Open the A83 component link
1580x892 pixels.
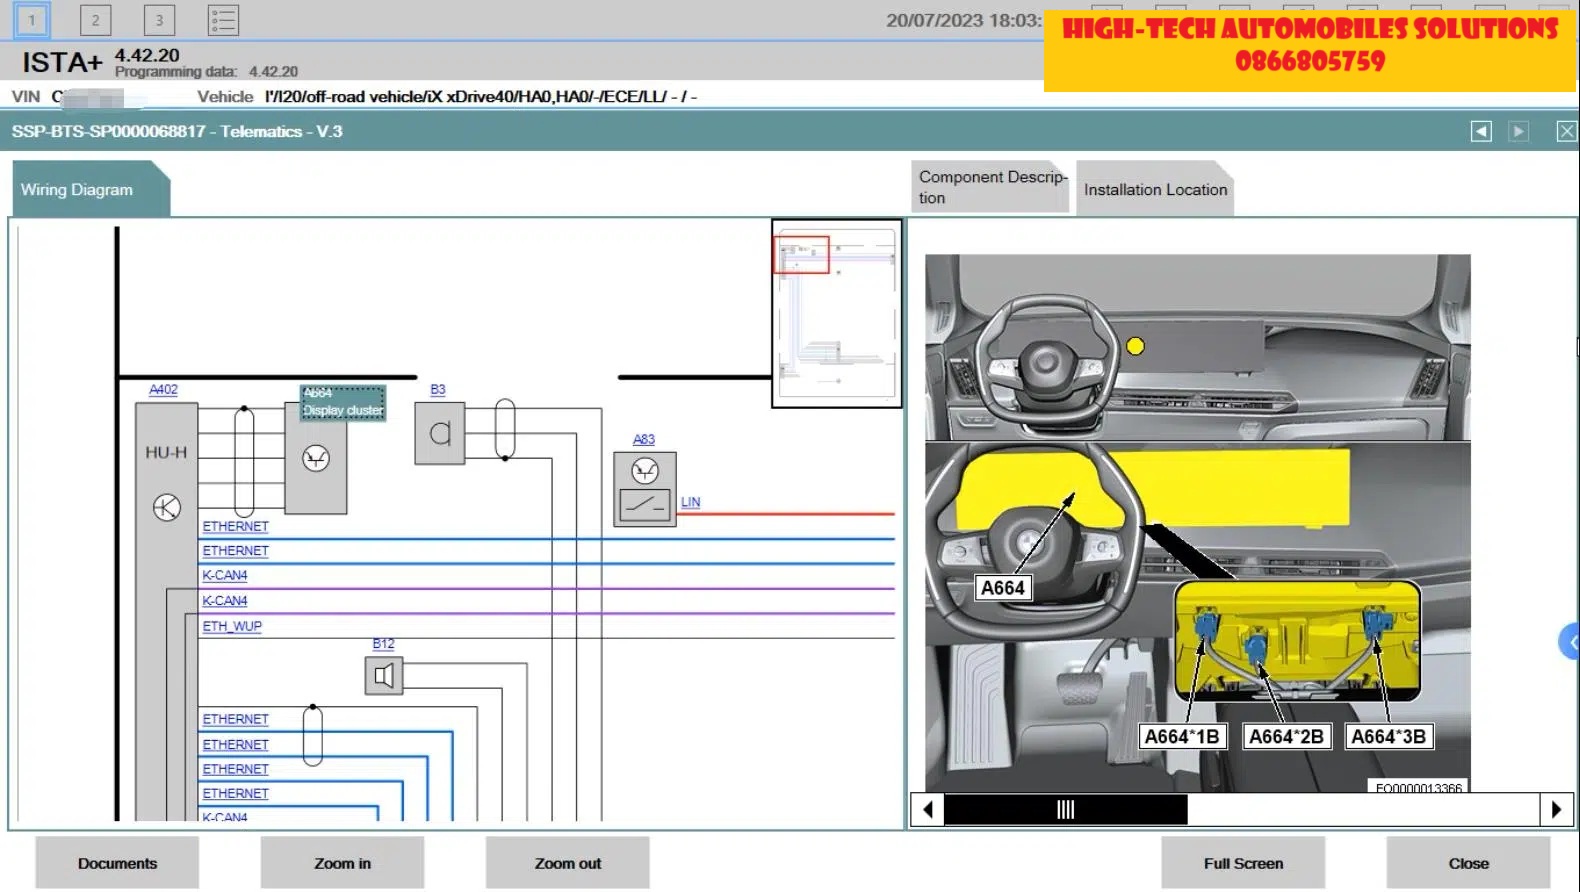coord(644,439)
